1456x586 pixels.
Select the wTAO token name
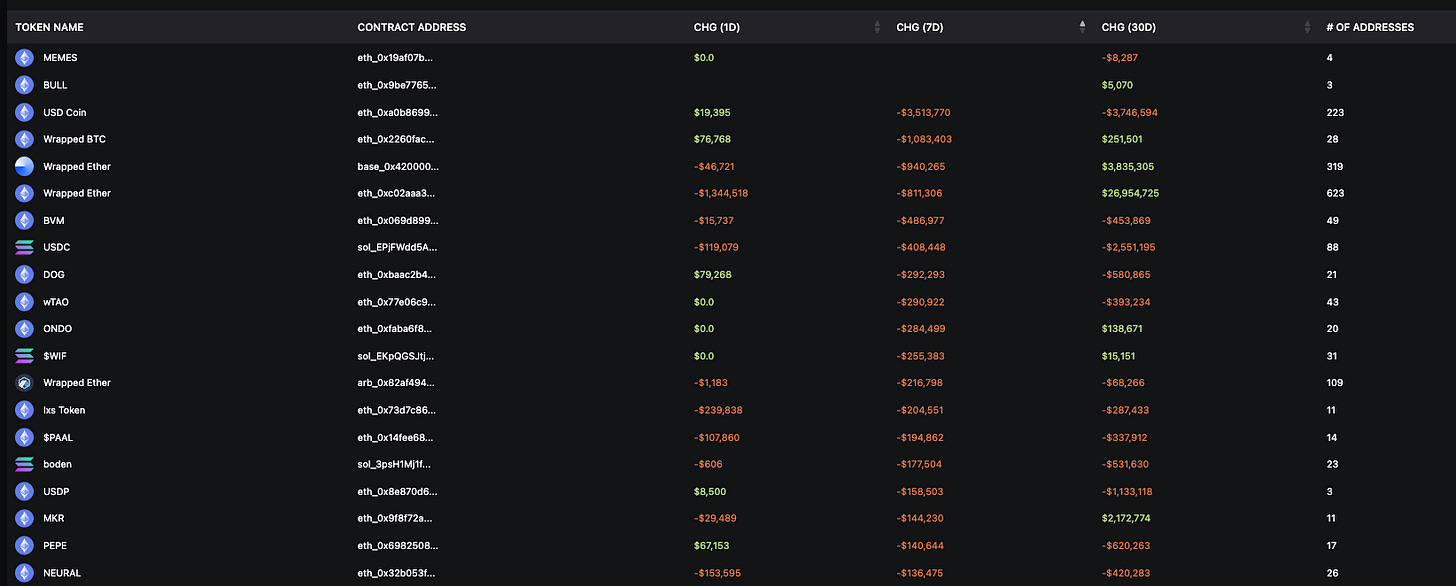[x=56, y=301]
